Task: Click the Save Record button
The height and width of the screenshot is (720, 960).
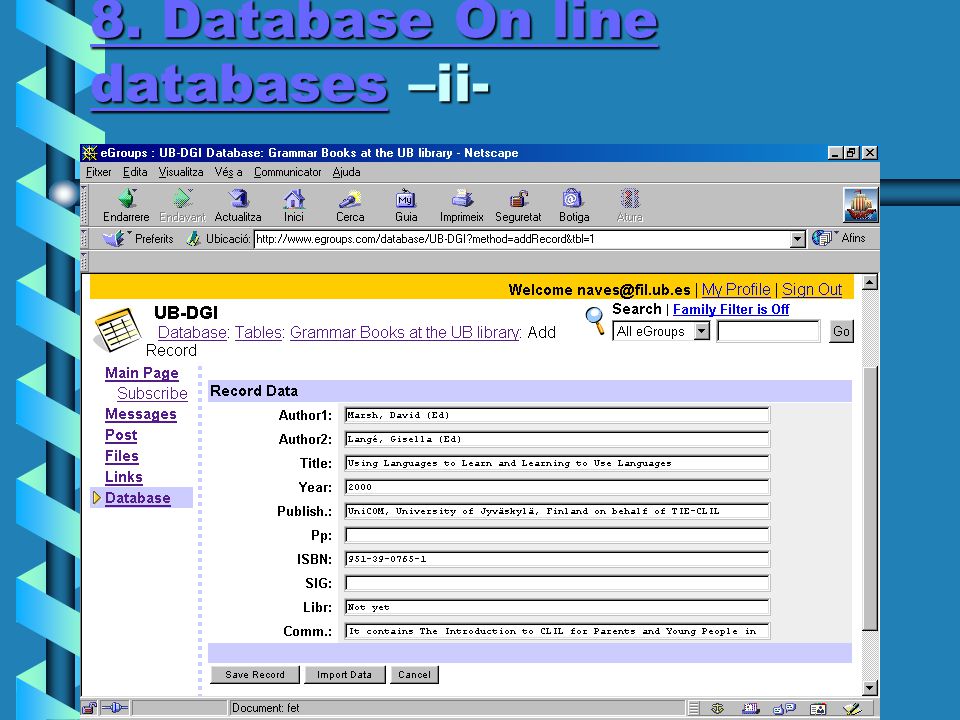Action: pos(255,675)
